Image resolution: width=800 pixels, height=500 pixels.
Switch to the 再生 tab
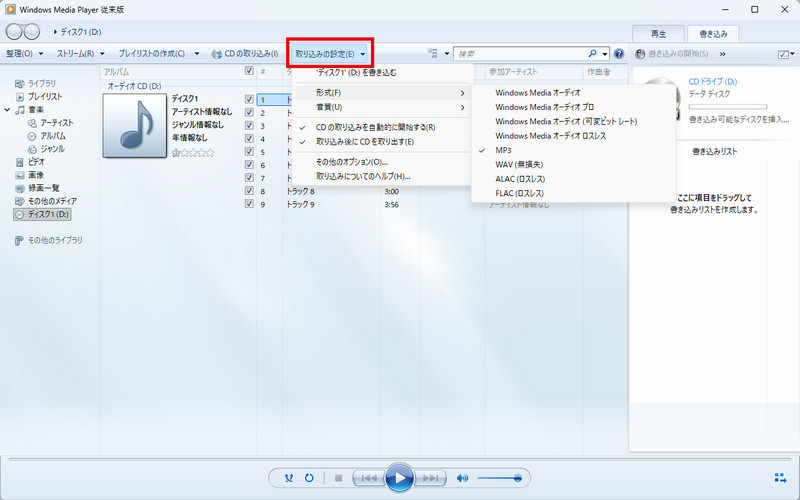tap(658, 34)
